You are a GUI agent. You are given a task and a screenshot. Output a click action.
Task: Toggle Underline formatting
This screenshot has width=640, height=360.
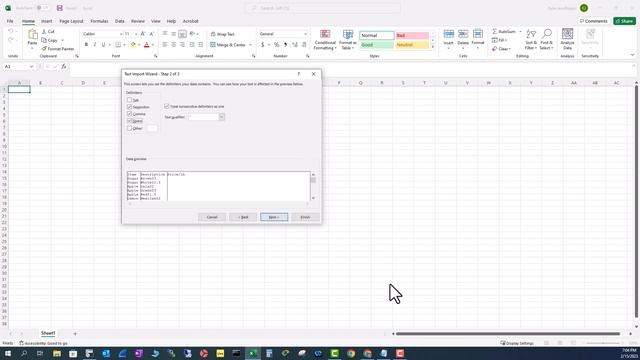pos(103,44)
